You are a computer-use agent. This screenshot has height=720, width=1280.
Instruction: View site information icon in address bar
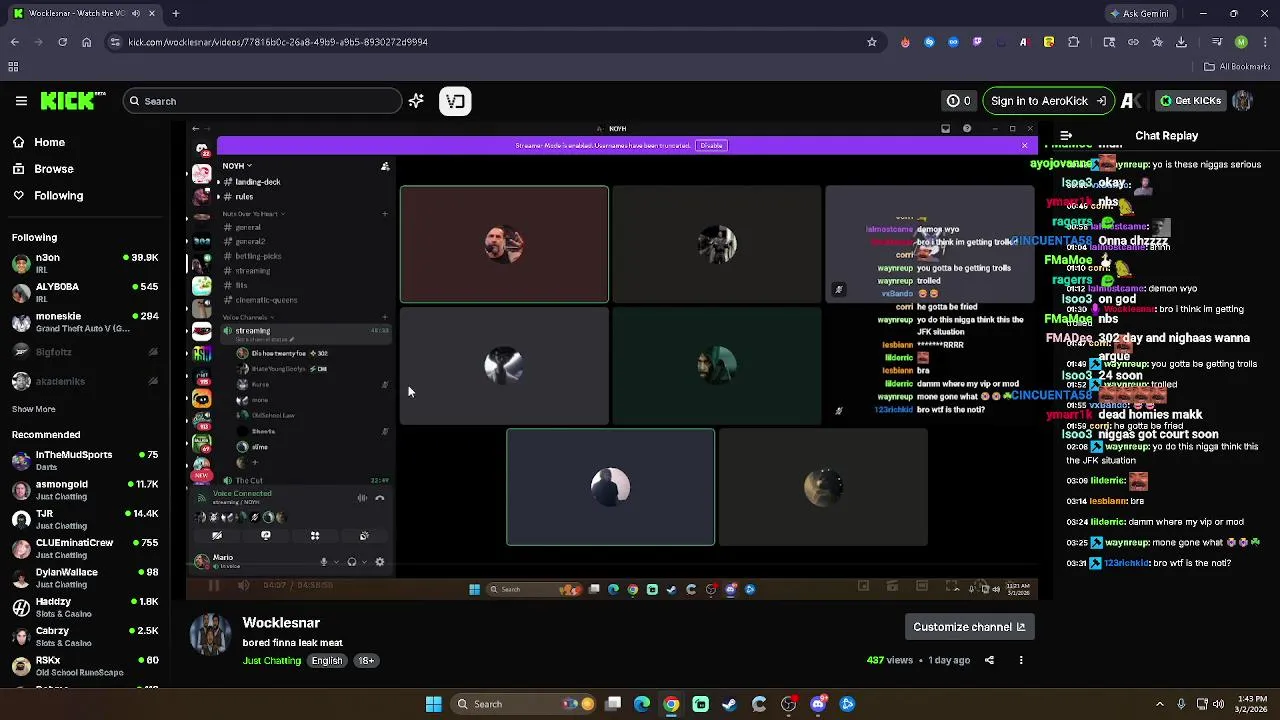coord(115,42)
